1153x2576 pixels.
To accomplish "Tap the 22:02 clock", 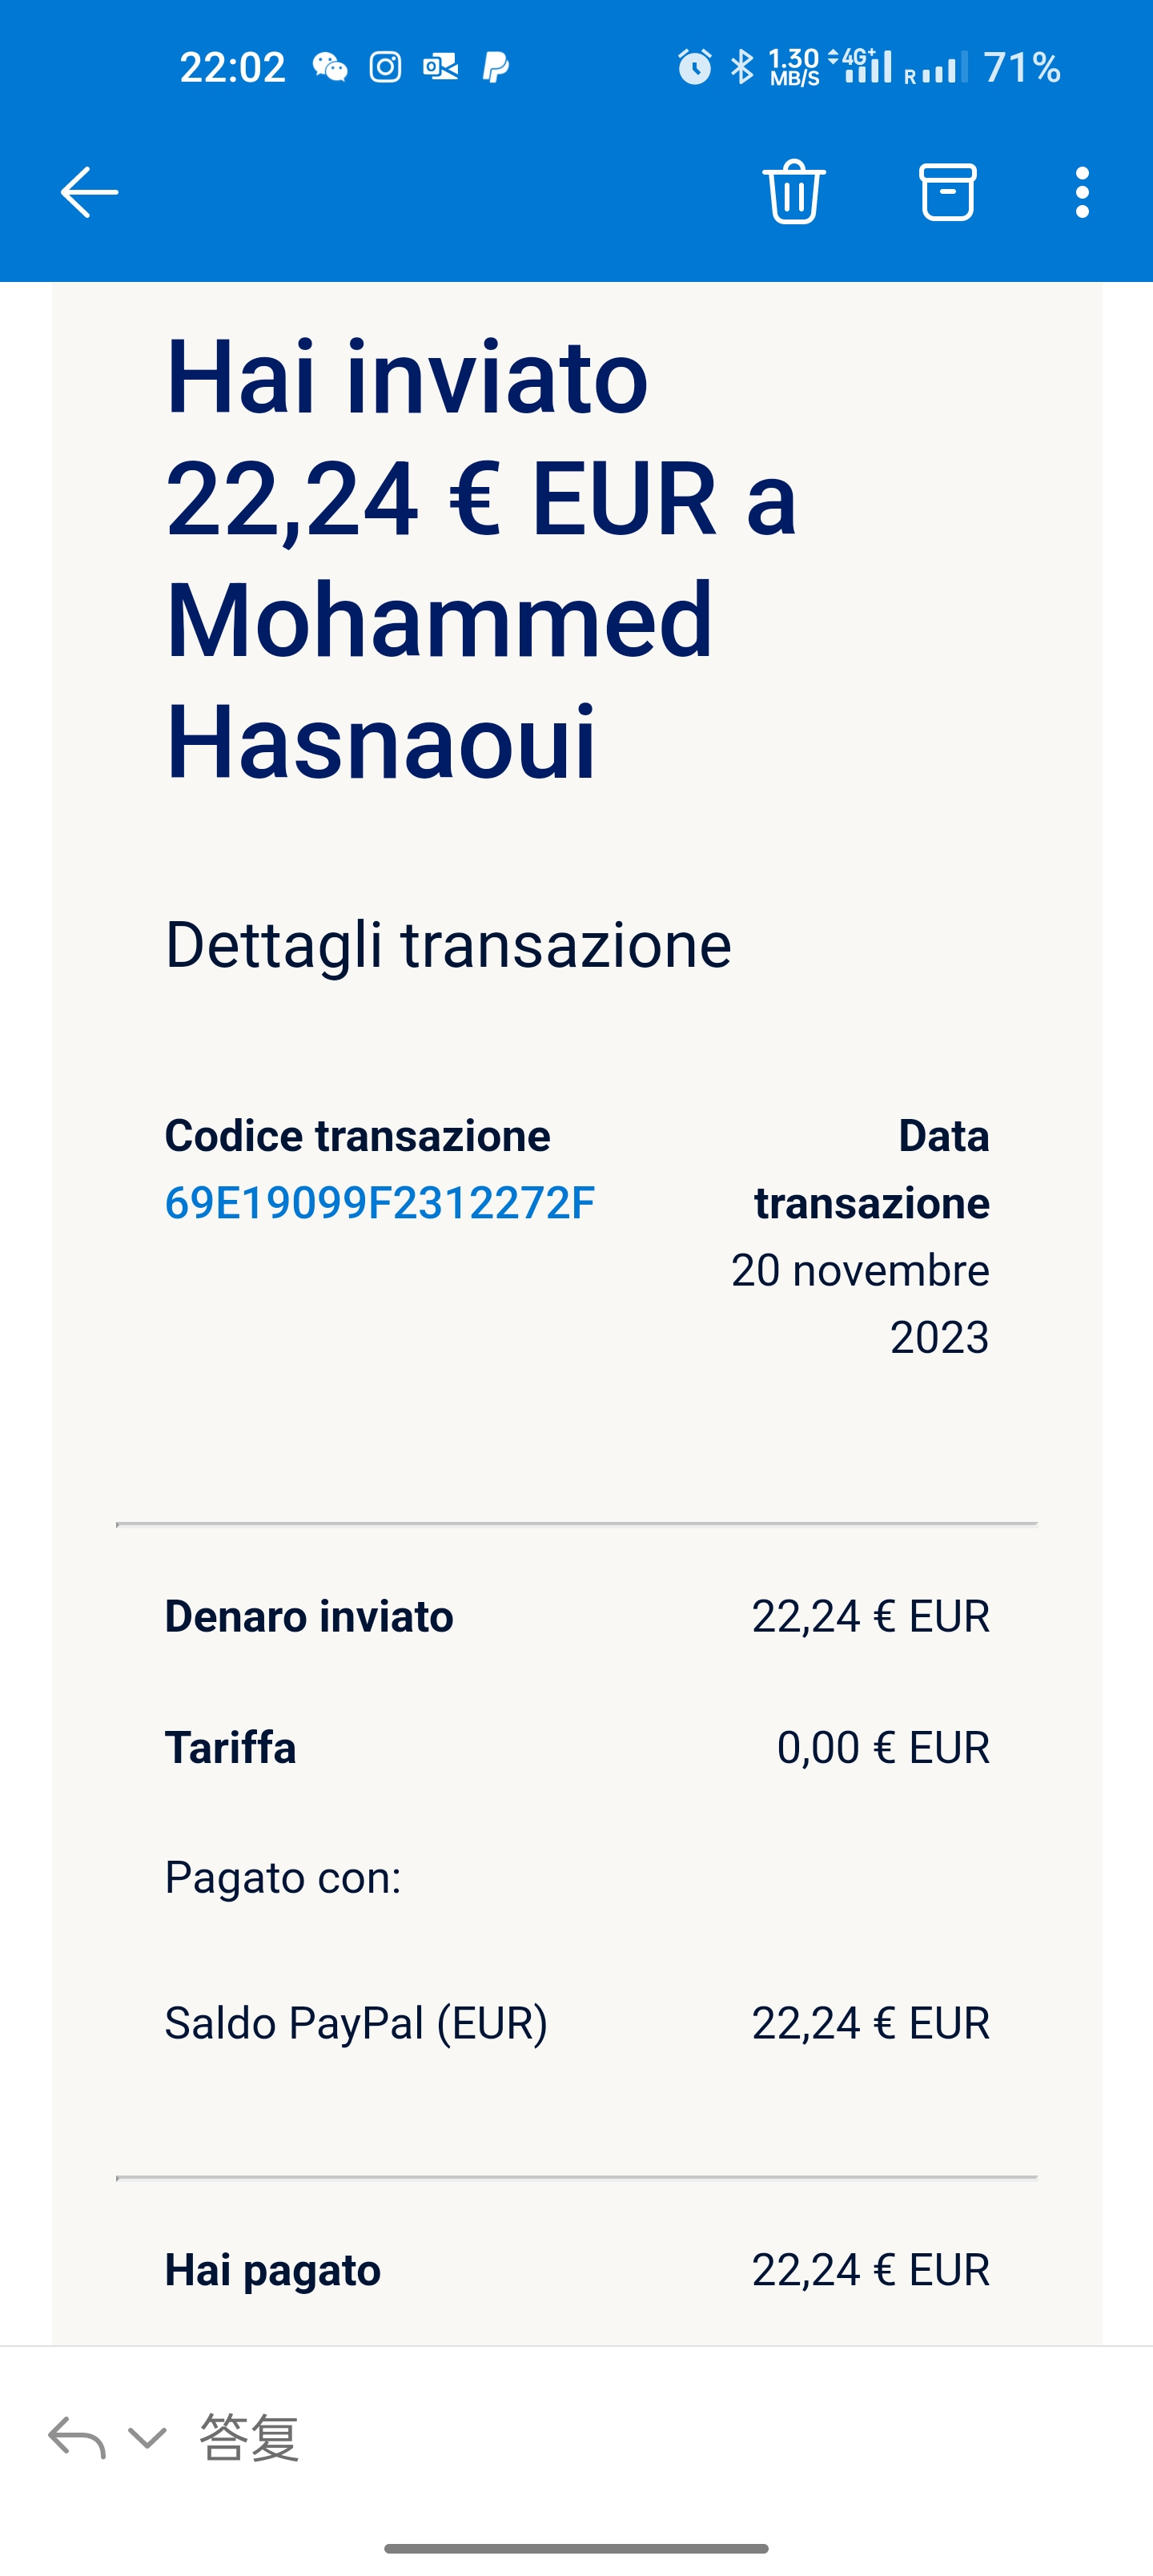I will (232, 67).
